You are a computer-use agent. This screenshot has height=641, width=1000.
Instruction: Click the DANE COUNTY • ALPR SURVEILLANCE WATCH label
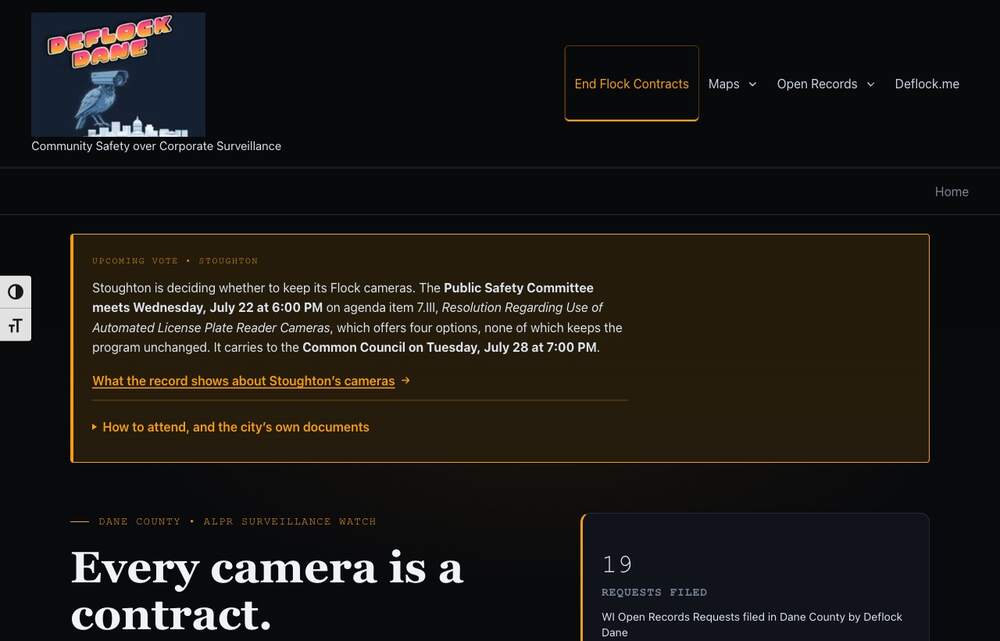[x=237, y=522]
